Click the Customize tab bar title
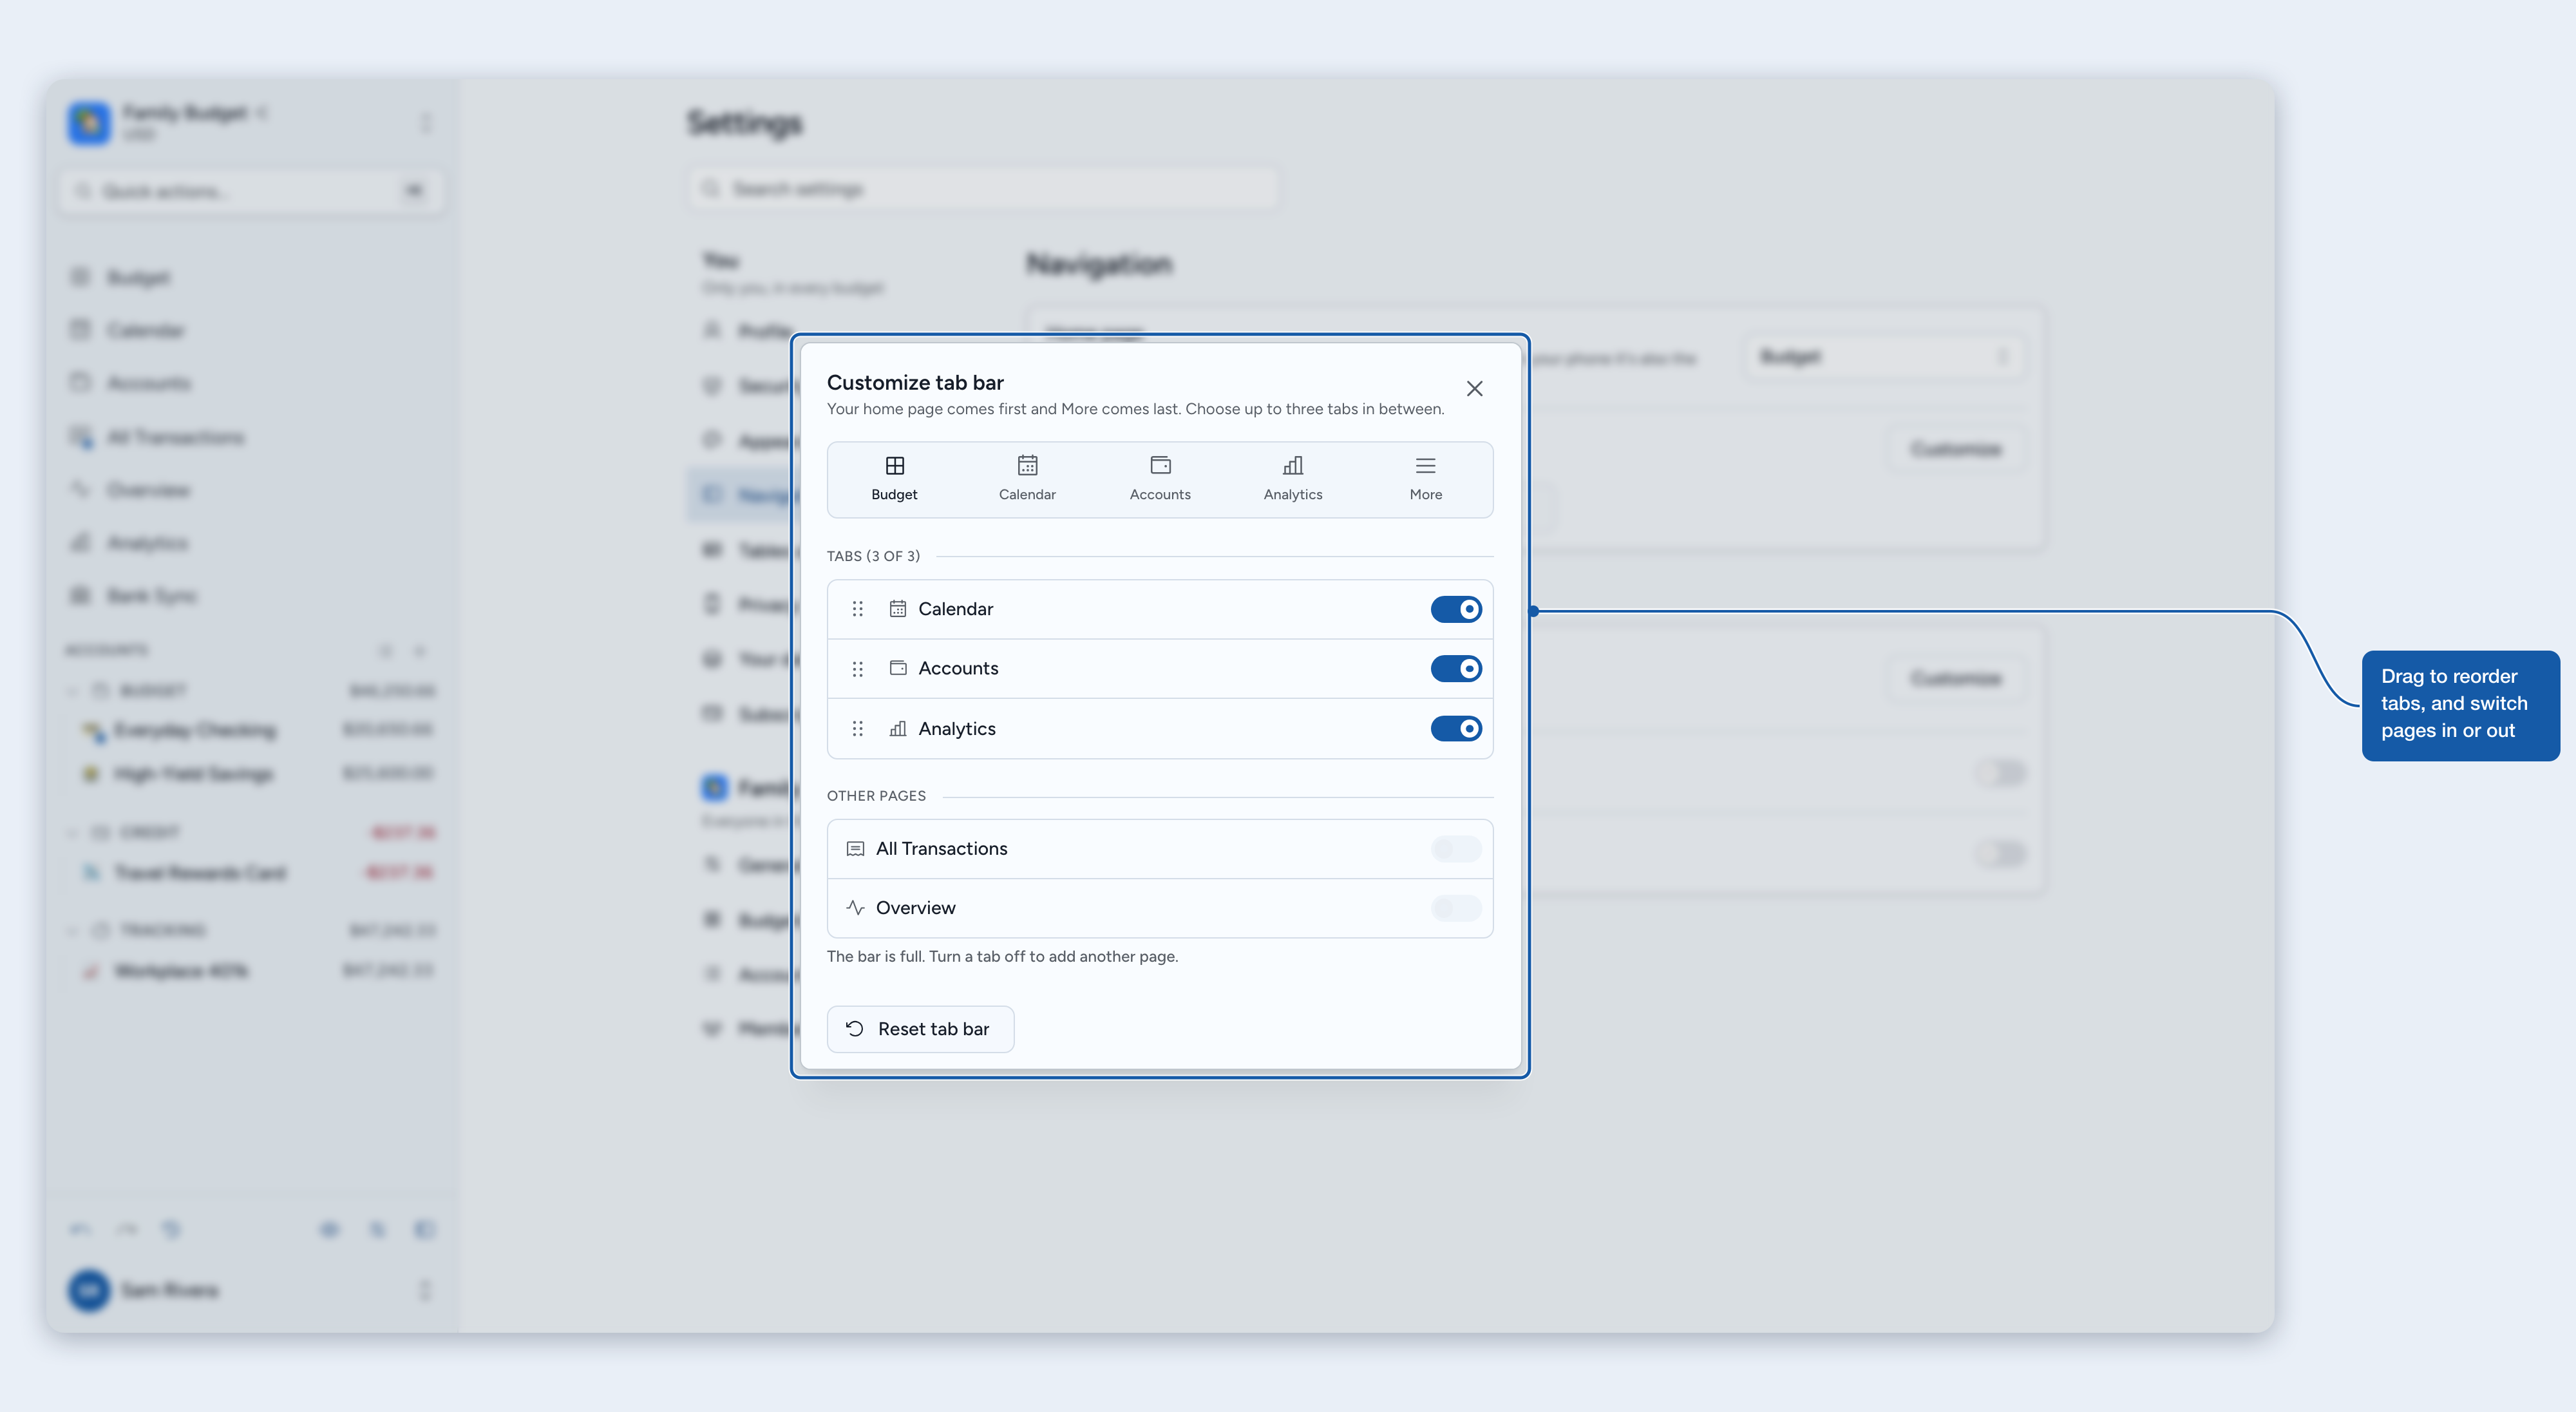 [915, 382]
